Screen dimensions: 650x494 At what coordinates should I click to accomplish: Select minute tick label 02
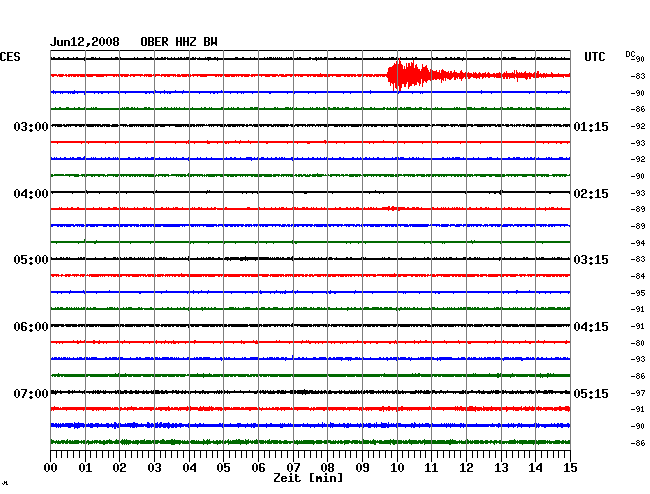[119, 468]
